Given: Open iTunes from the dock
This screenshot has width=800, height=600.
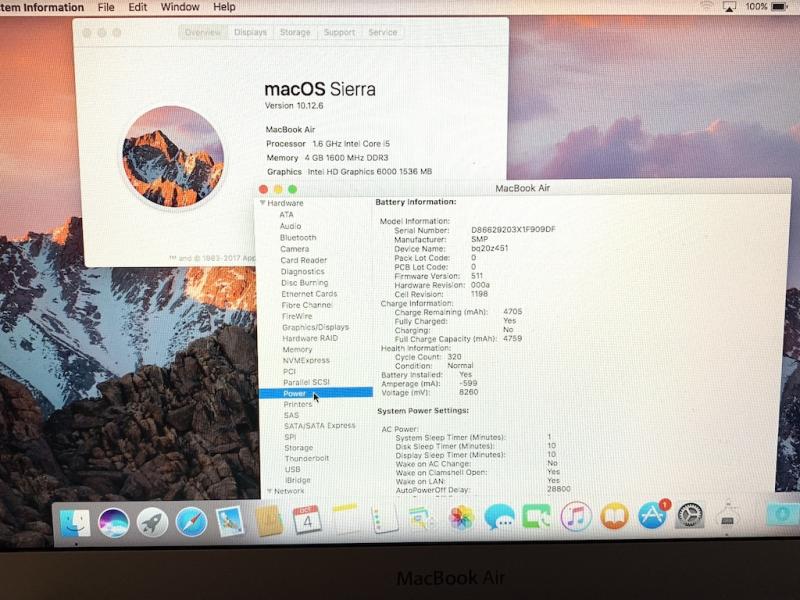Looking at the screenshot, I should 576,516.
